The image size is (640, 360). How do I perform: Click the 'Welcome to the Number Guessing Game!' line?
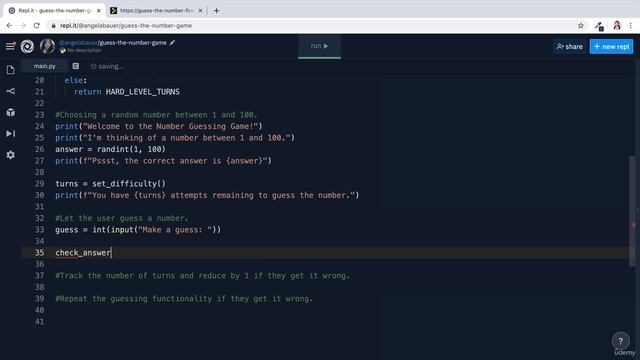[159, 127]
